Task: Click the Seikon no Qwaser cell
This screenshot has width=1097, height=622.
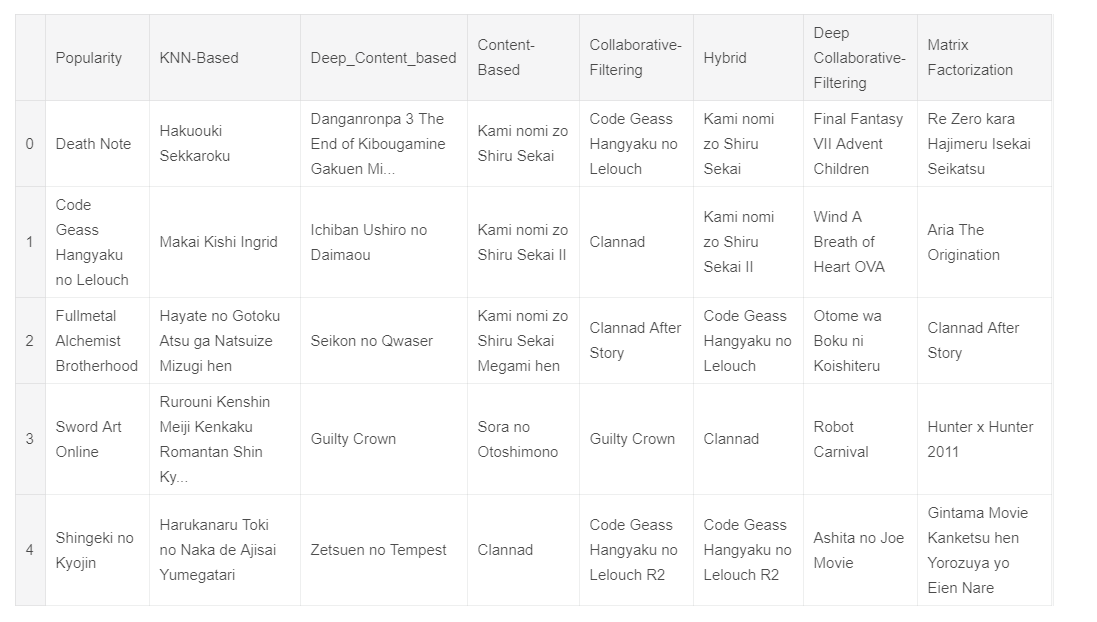Action: [x=372, y=341]
